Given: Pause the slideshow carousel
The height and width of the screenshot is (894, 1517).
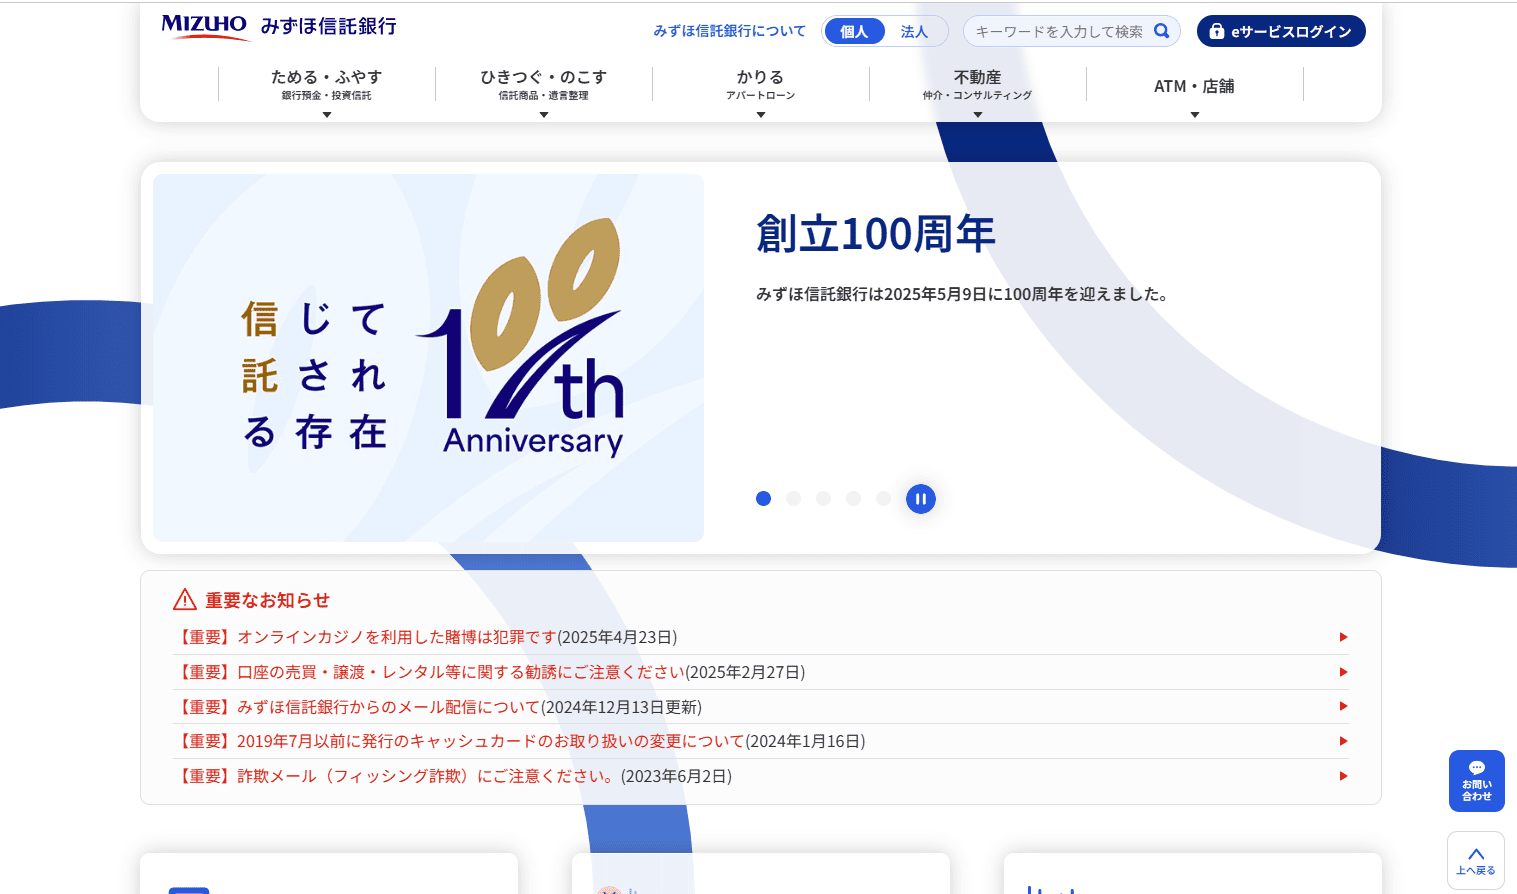Looking at the screenshot, I should click(x=921, y=498).
